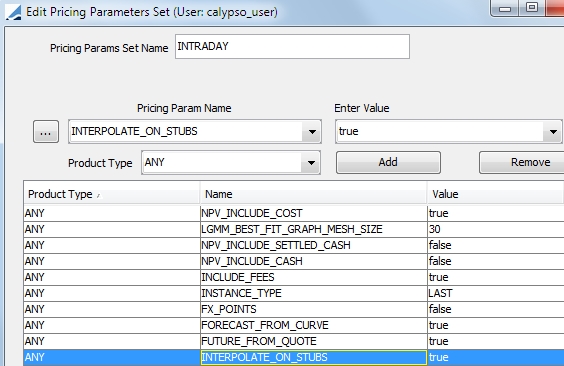This screenshot has height=366, width=564.
Task: Expand the Product Type combo box arrow
Action: pos(311,163)
